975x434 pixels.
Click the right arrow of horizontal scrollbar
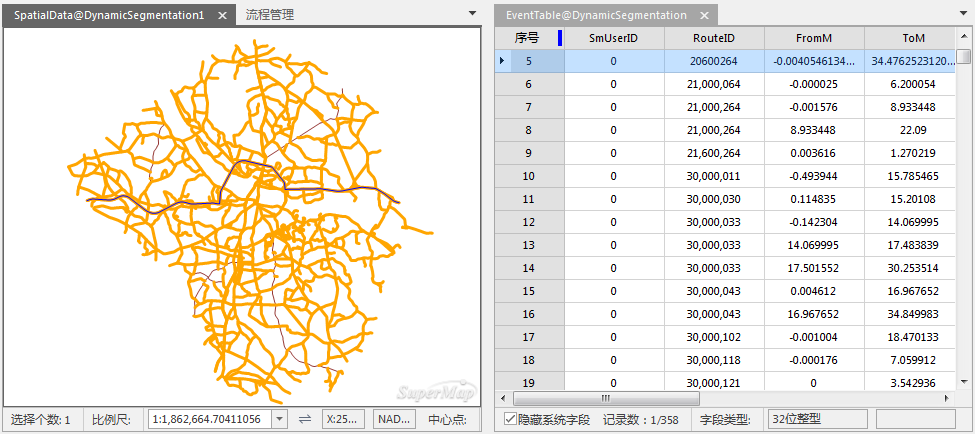click(x=946, y=399)
